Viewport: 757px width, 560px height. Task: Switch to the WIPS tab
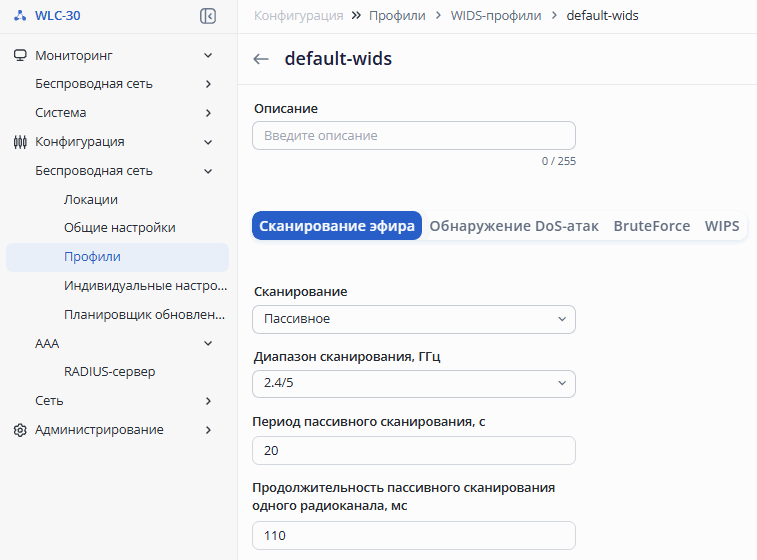[x=722, y=226]
